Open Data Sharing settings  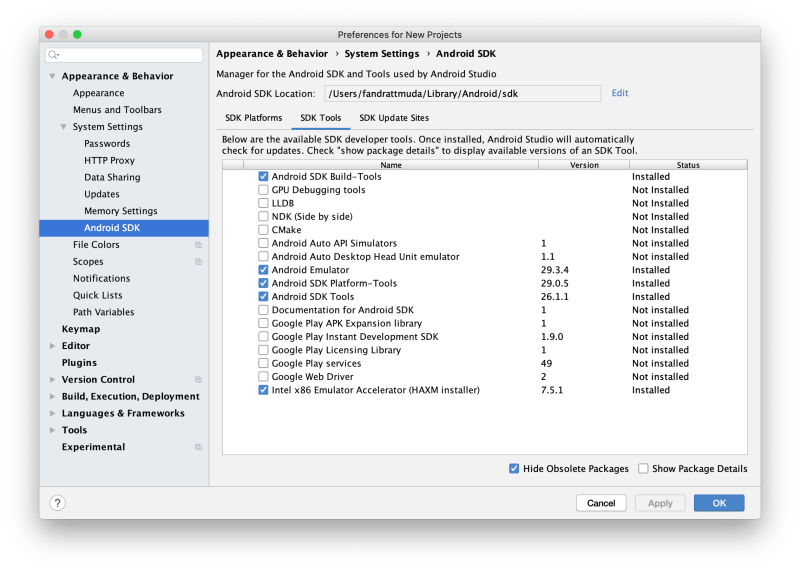(x=112, y=177)
